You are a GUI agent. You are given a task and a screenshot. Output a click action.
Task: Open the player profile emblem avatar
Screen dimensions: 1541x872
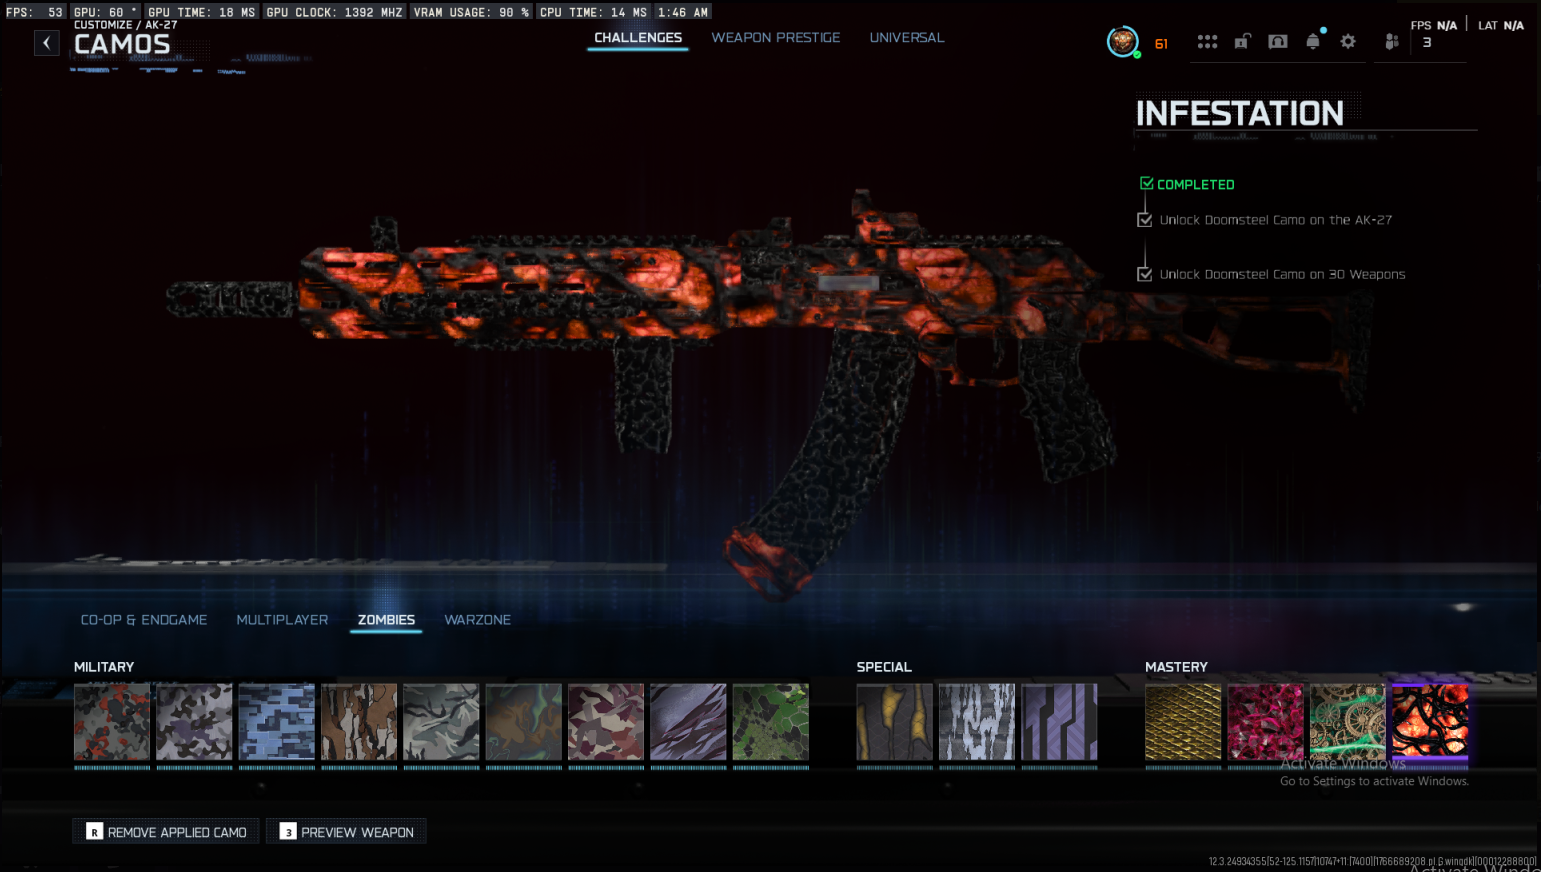[x=1122, y=42]
